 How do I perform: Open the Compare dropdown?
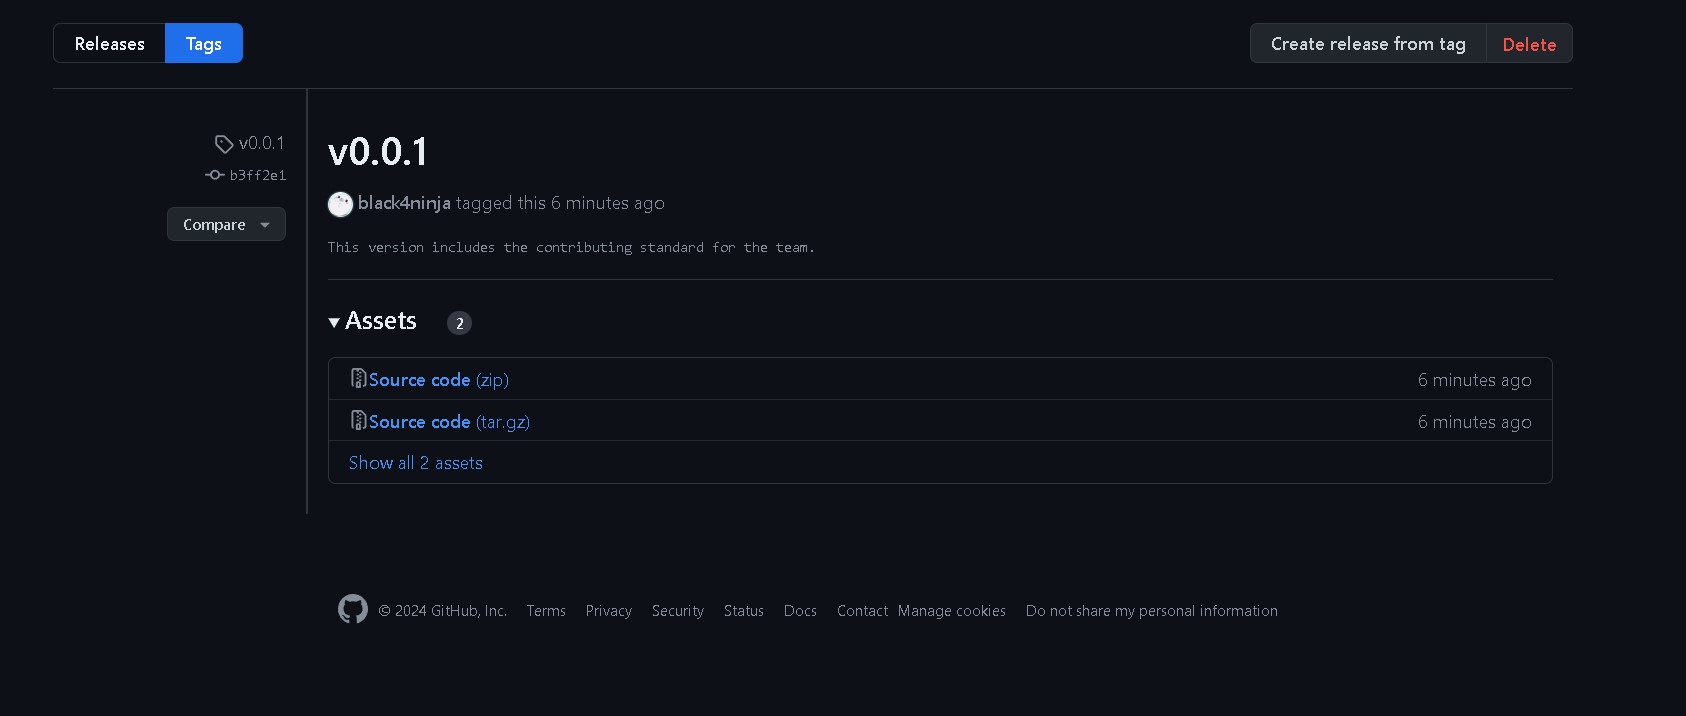[226, 224]
